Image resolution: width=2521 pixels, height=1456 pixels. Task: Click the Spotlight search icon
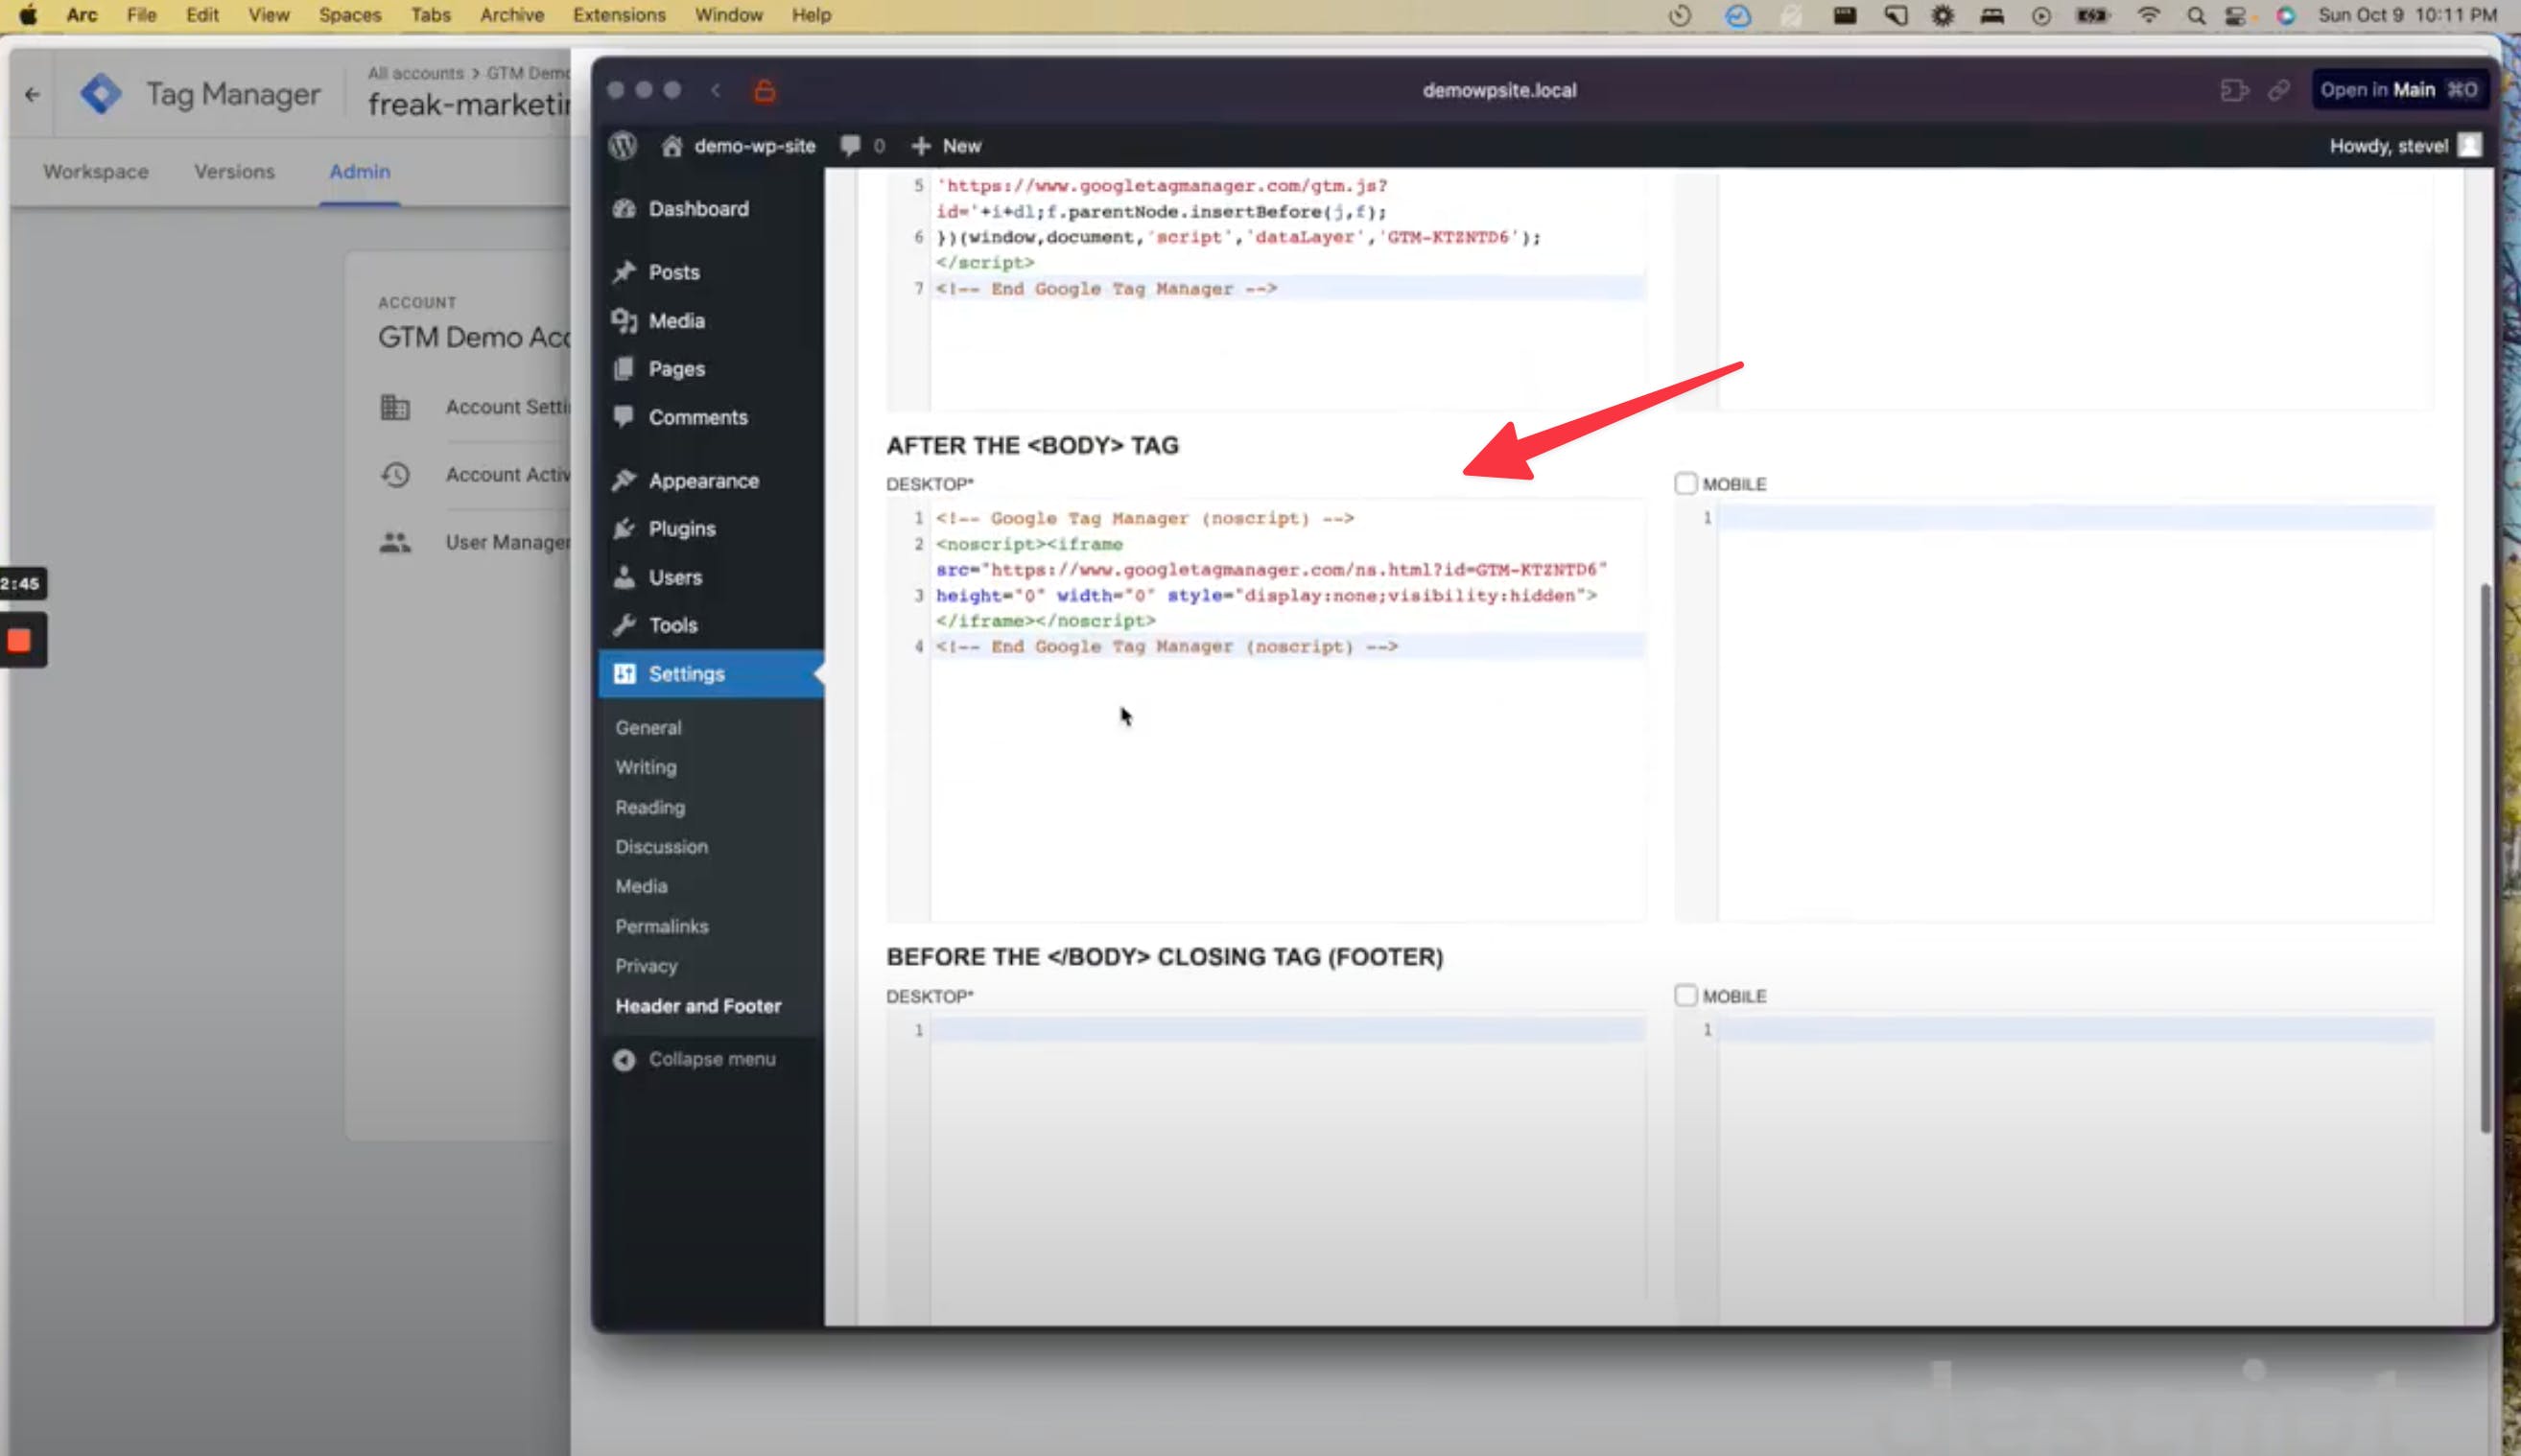click(x=2196, y=15)
